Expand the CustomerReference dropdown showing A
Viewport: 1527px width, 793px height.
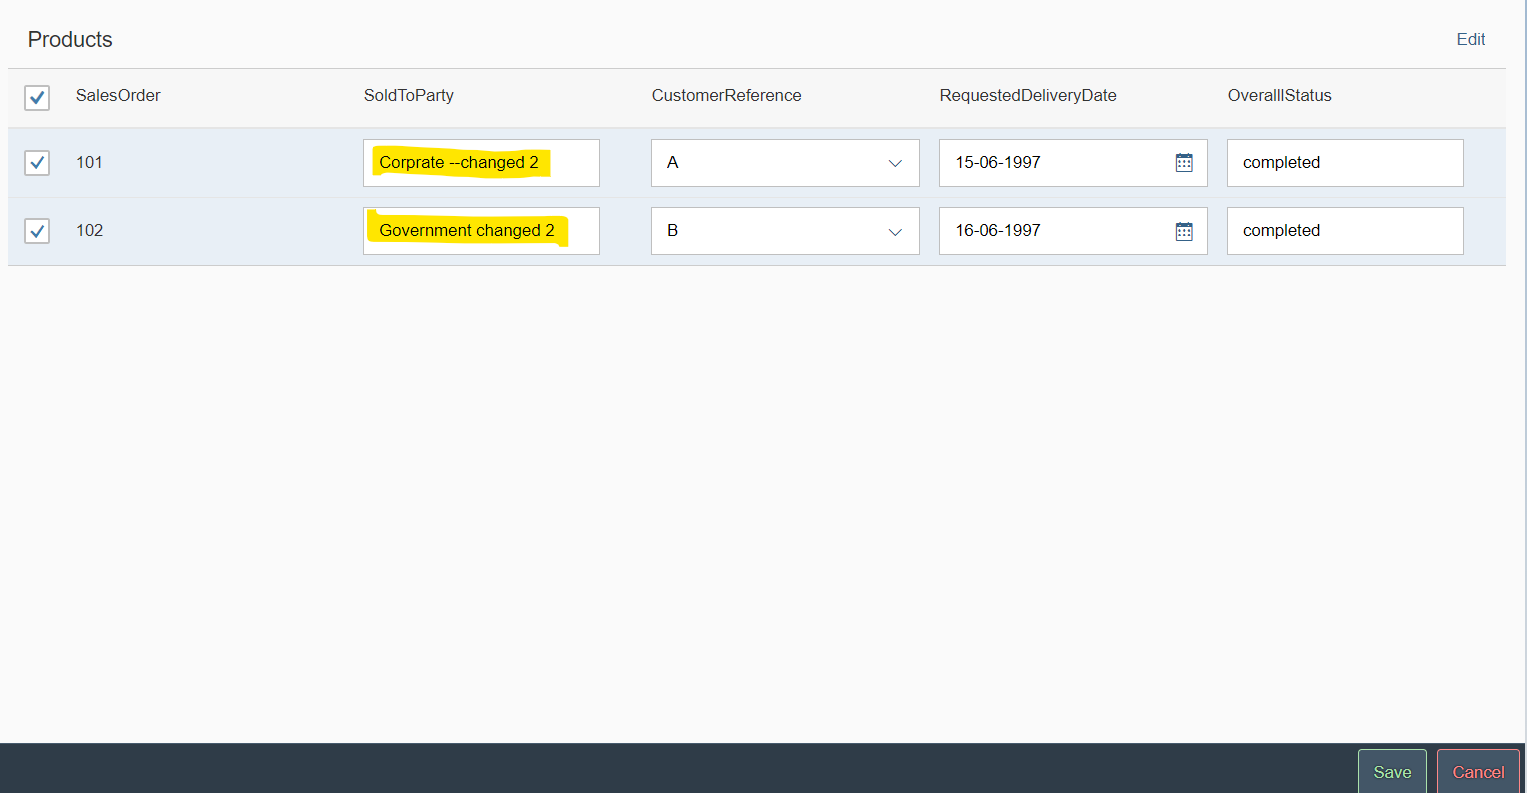tap(896, 162)
